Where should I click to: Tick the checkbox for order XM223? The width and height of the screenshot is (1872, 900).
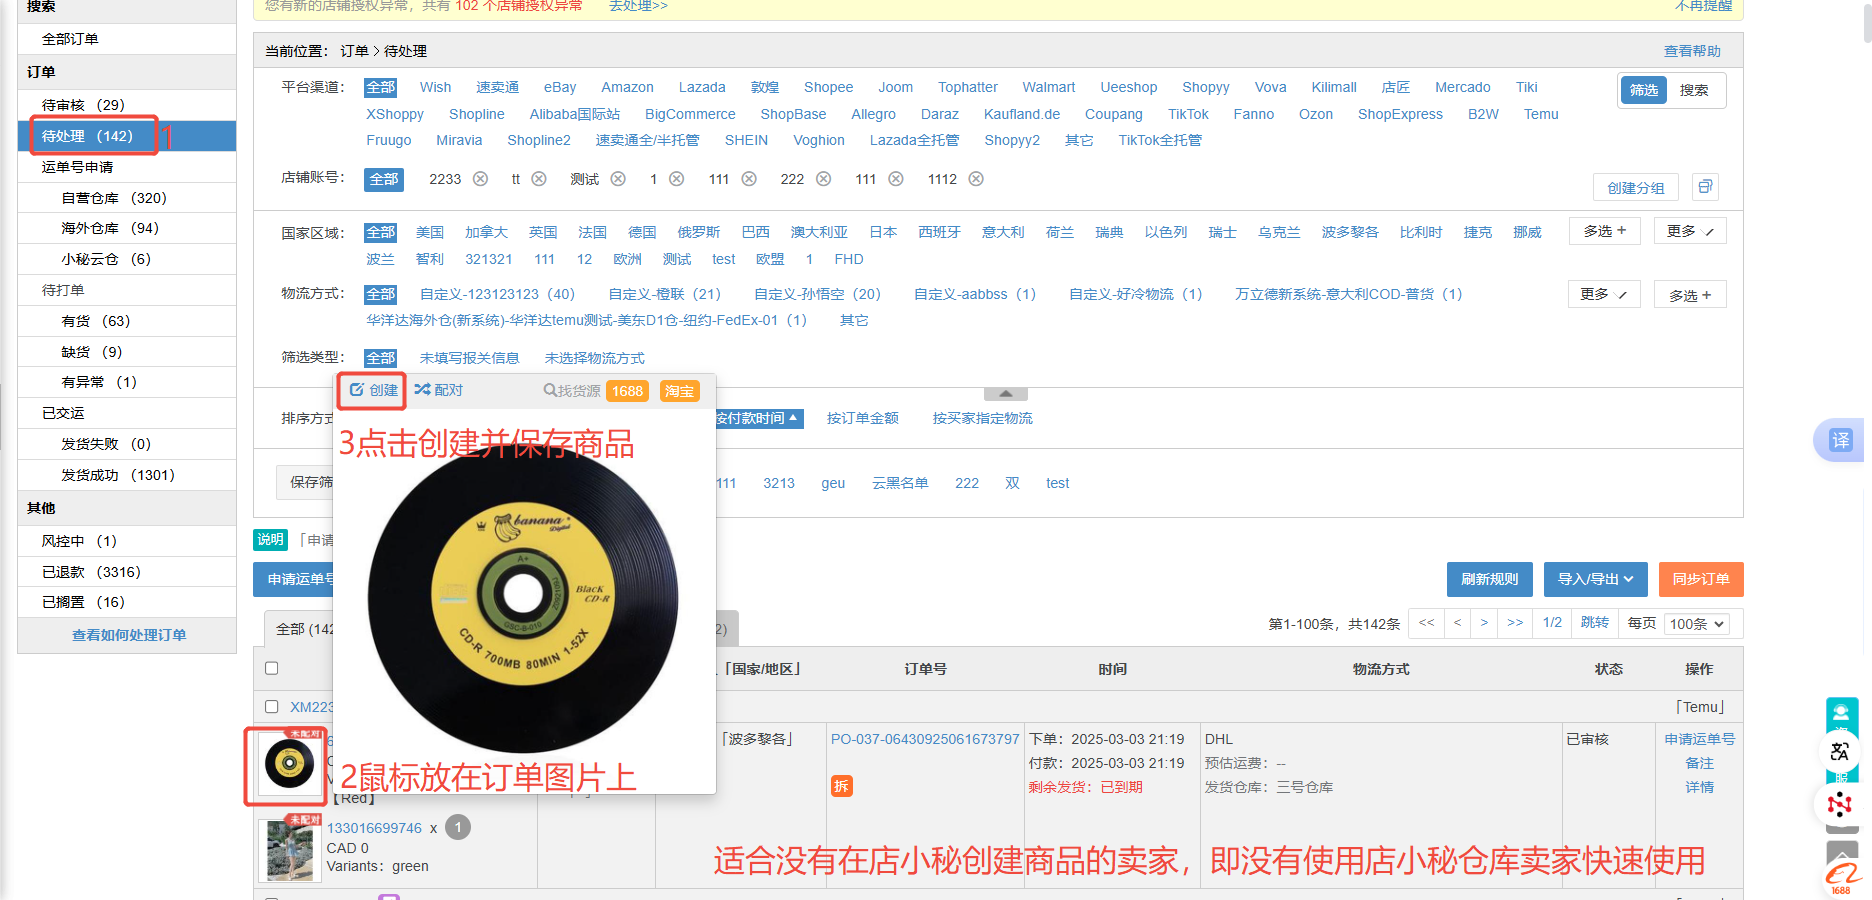click(x=271, y=706)
